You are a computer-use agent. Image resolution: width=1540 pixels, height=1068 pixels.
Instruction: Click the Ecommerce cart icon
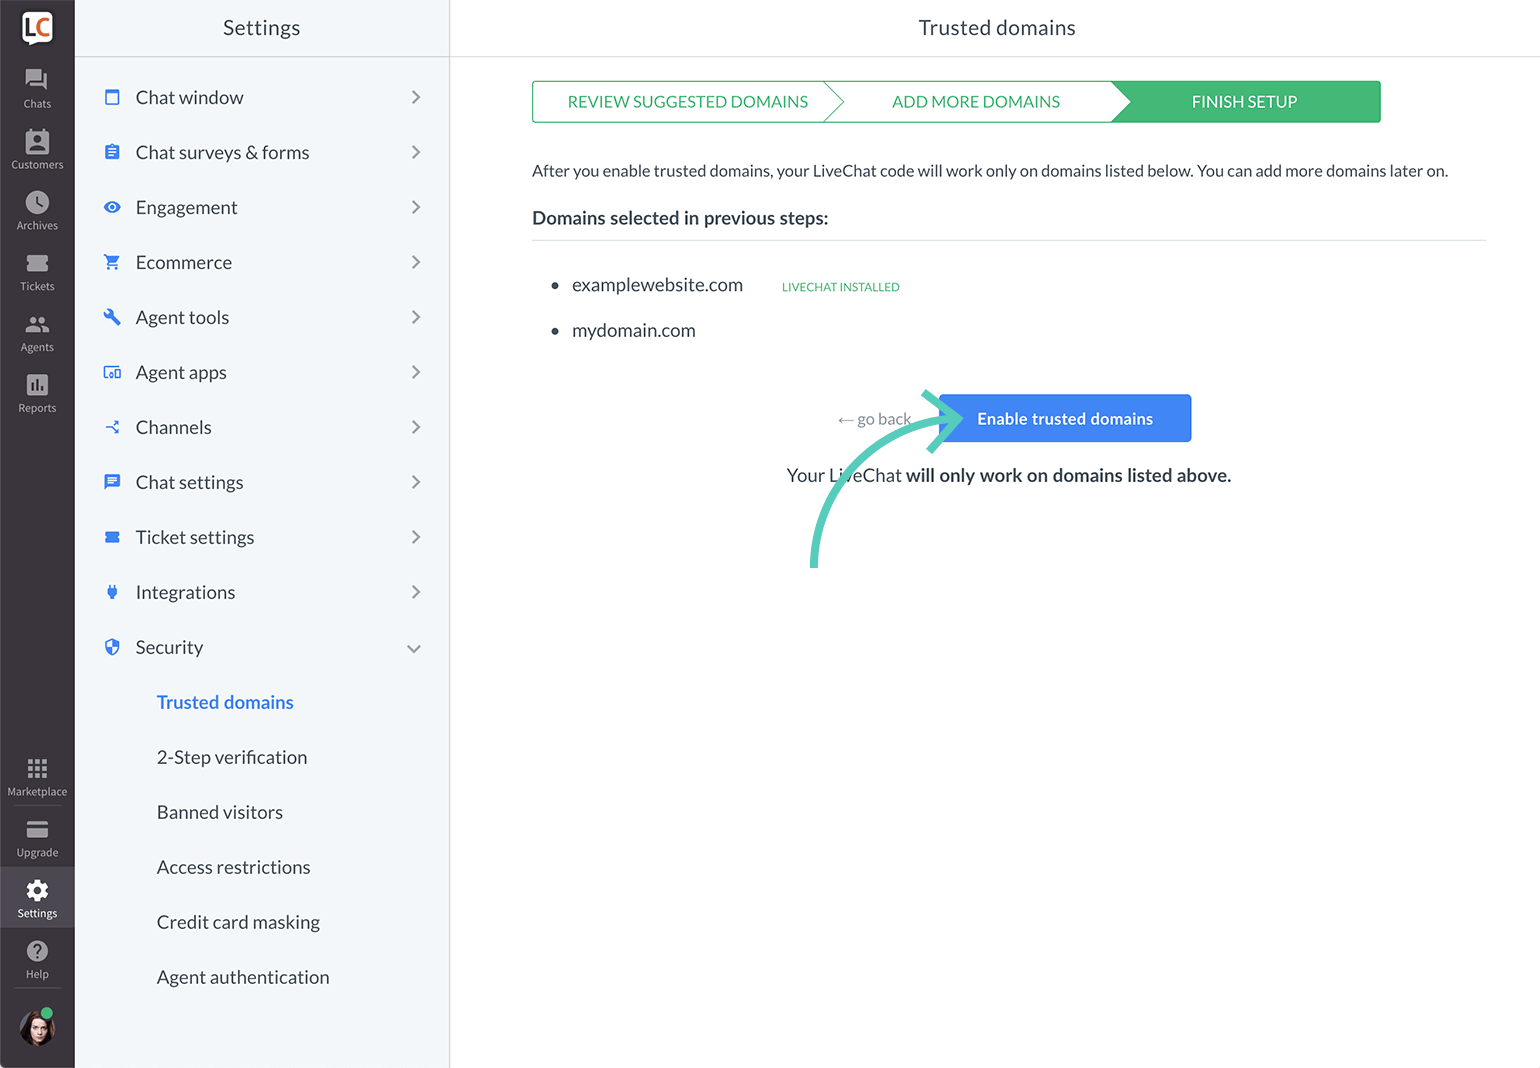(x=112, y=262)
